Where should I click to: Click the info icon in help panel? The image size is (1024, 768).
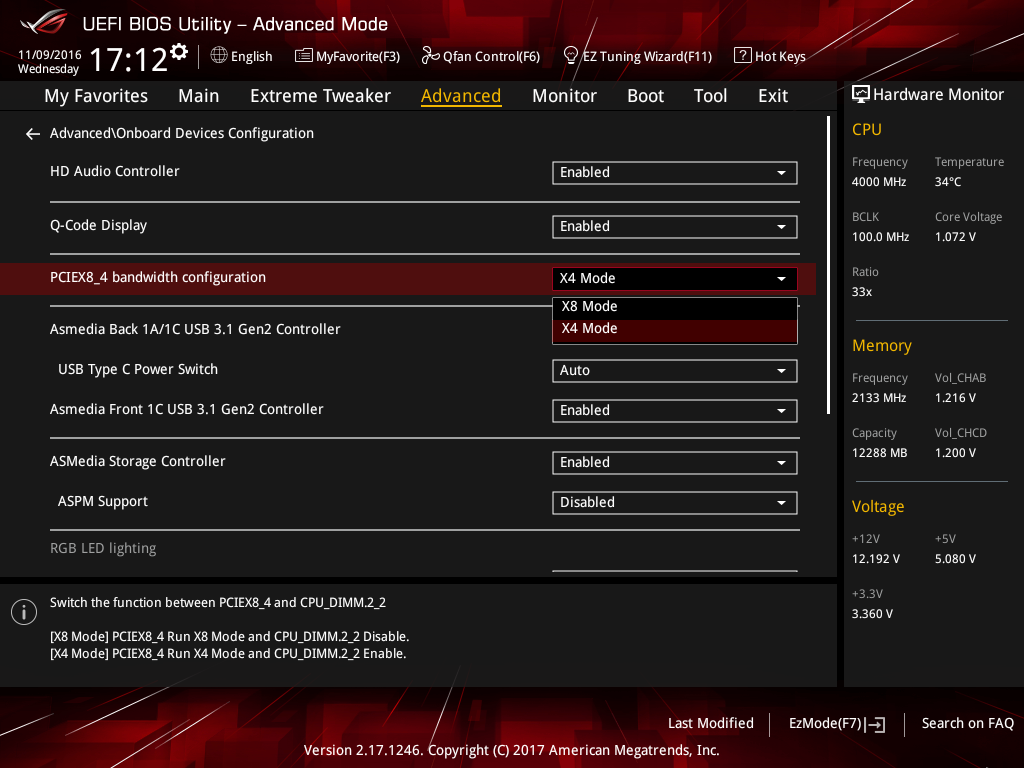point(24,612)
